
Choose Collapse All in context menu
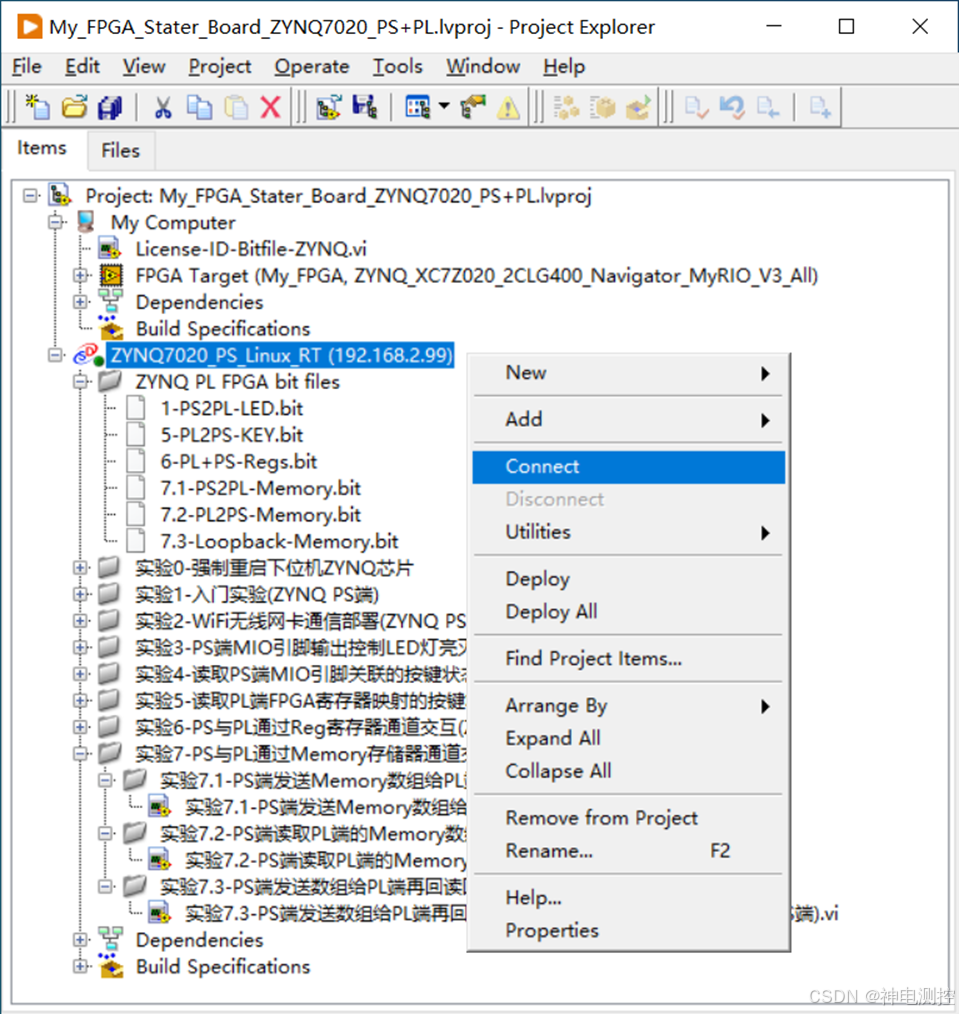coord(629,771)
